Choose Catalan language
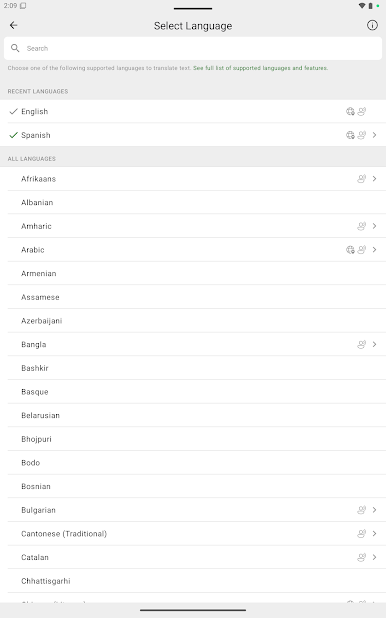Viewport: 386px width, 618px height. 193,557
